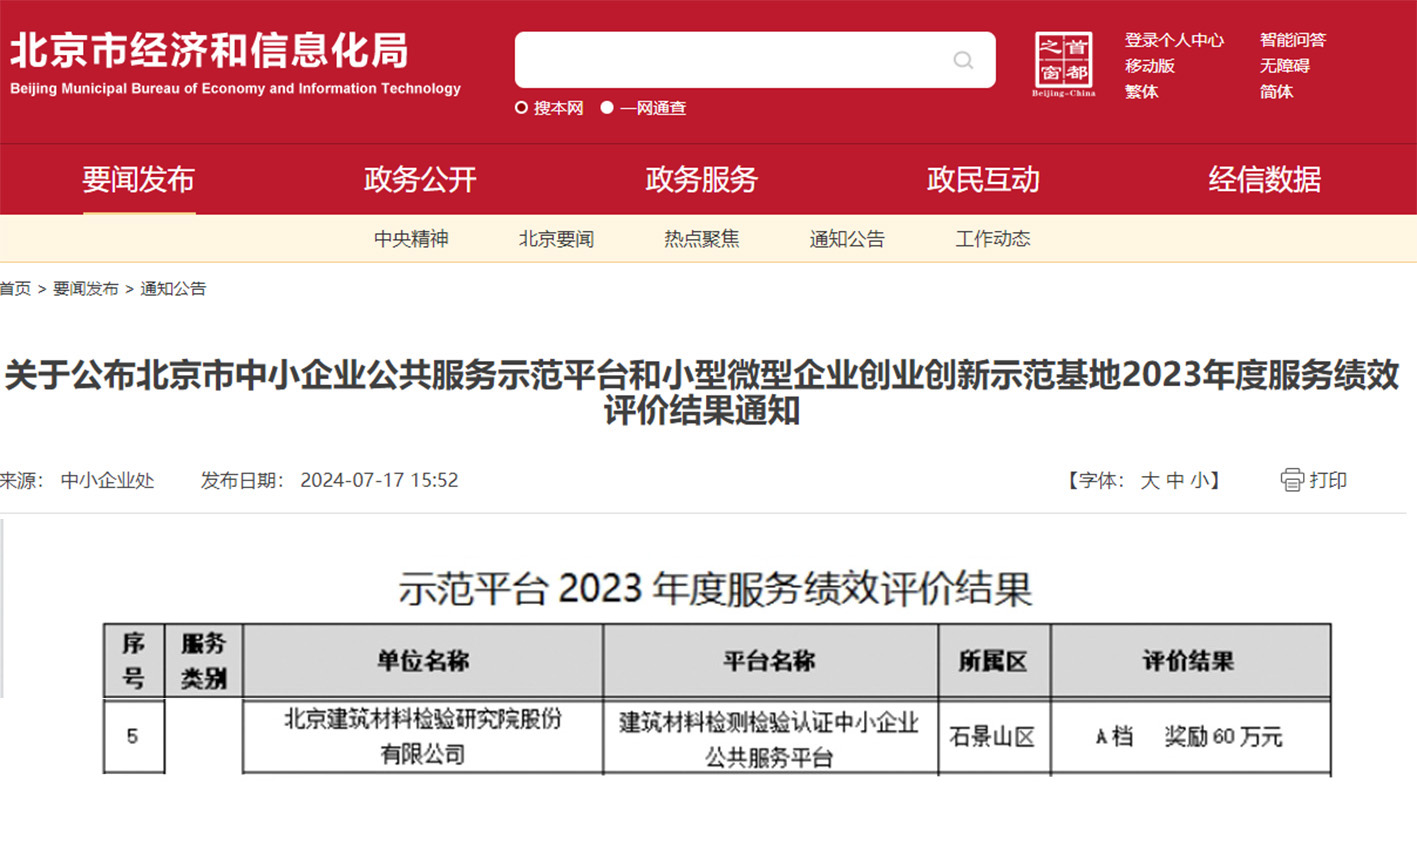Select the 搜本网 radio button
Viewport: 1417px width, 859px height.
pyautogui.click(x=521, y=108)
